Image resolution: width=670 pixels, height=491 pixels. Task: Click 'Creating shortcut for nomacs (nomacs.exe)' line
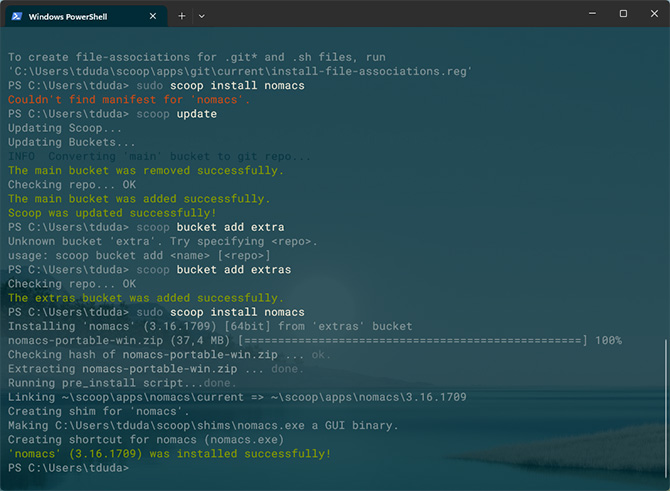[x=146, y=439]
